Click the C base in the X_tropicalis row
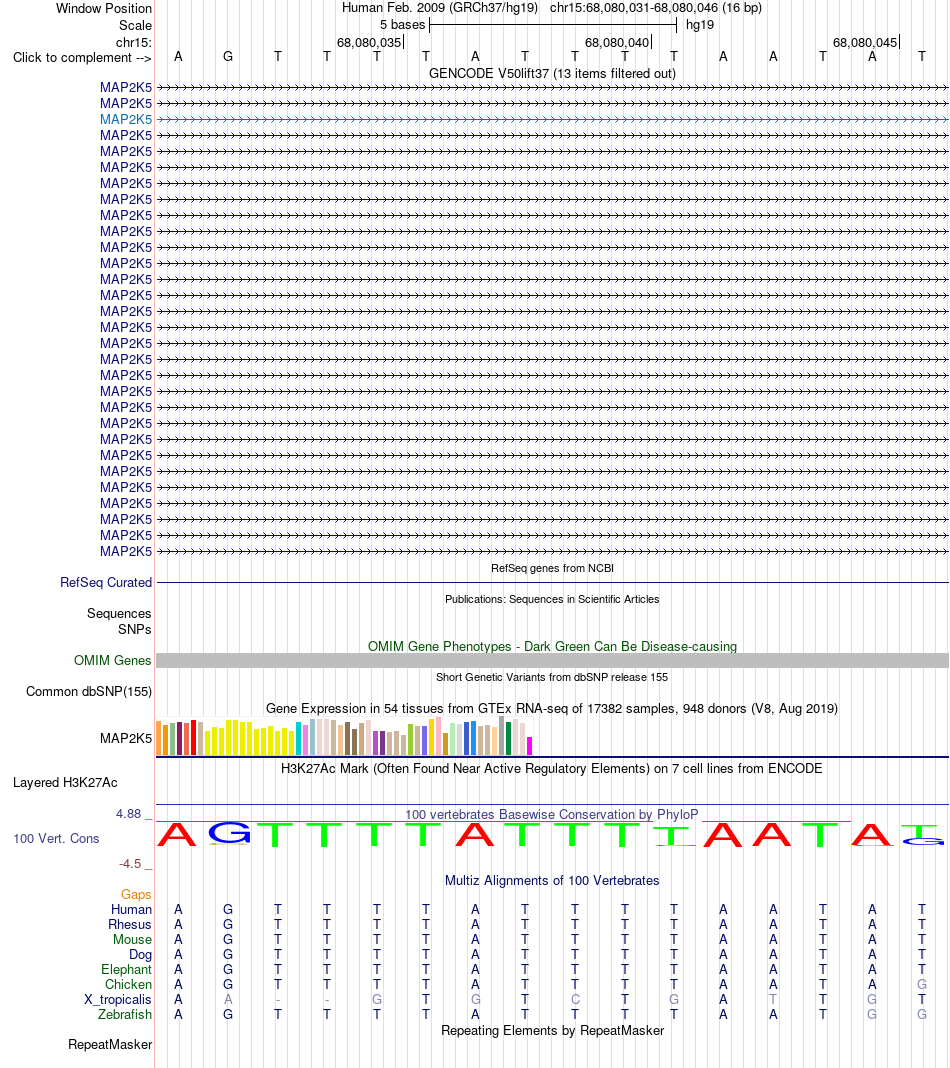The image size is (950, 1068). (575, 999)
